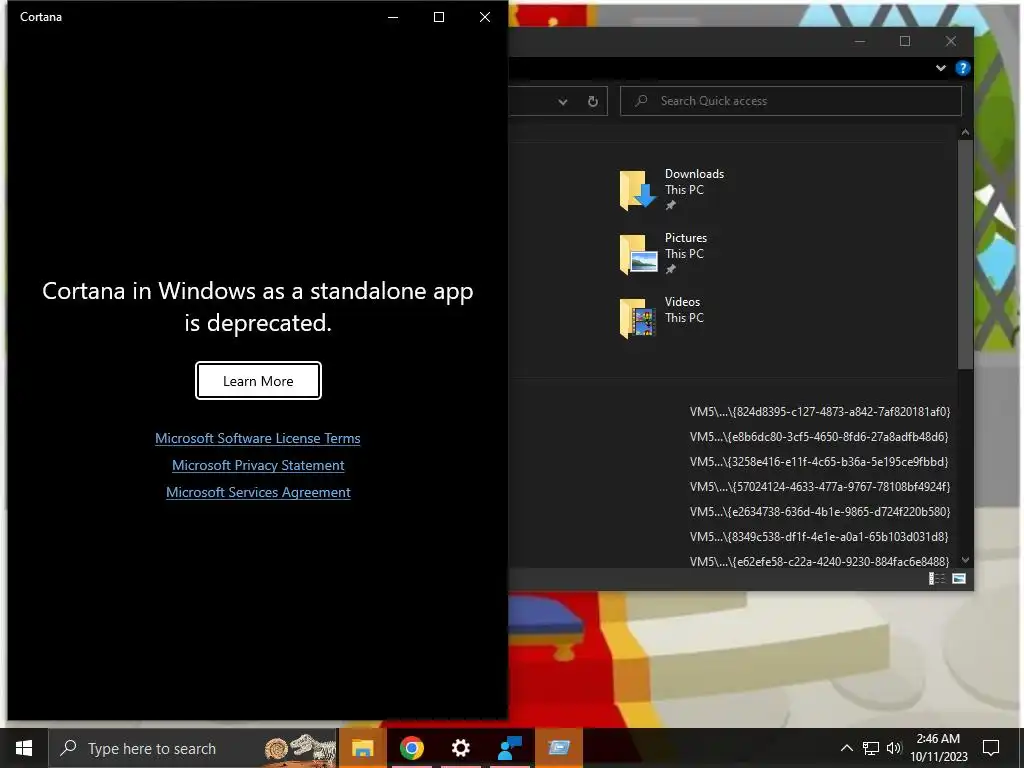Select recent file path ending 65b103d031d8
Viewport: 1024px width, 768px height.
[819, 537]
